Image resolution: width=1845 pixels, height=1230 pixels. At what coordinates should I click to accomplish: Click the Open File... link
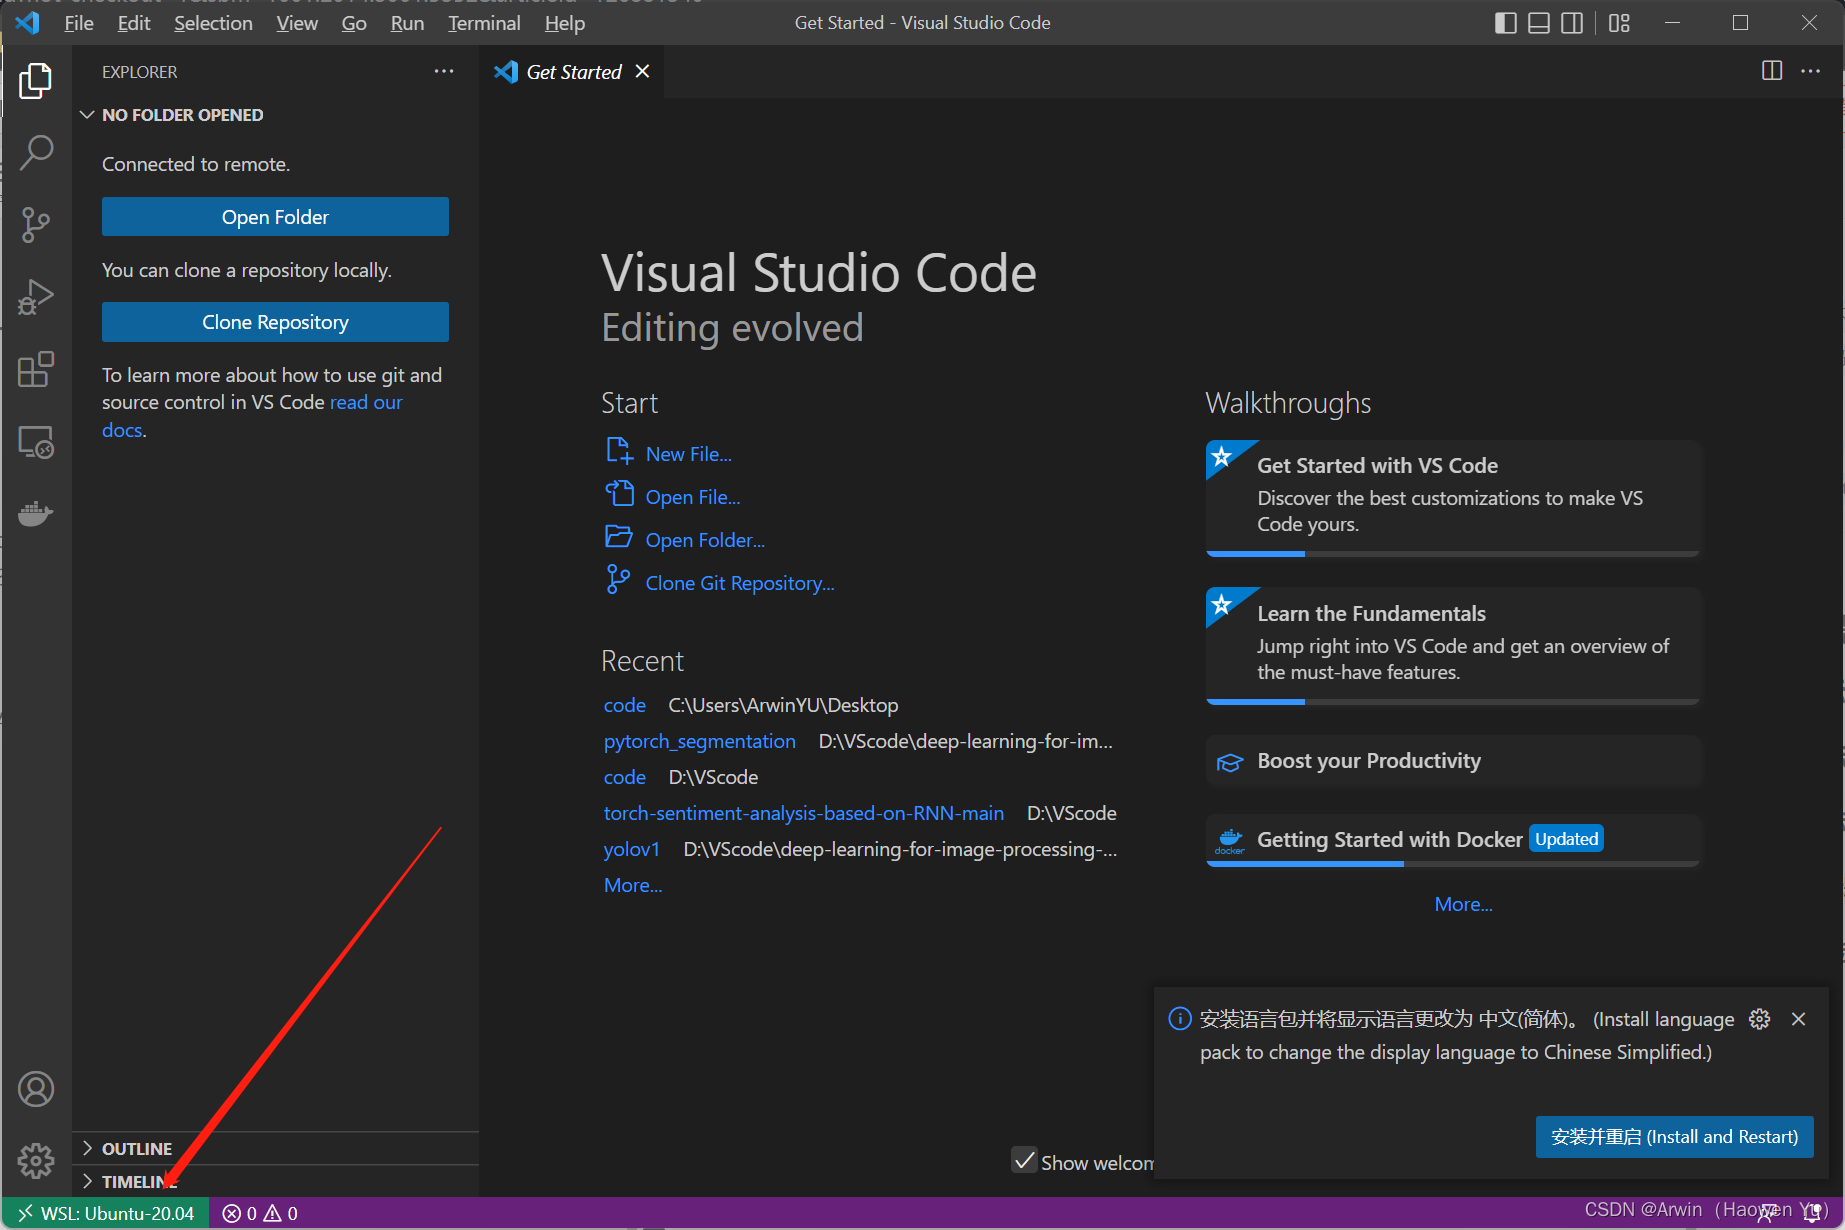tap(693, 497)
